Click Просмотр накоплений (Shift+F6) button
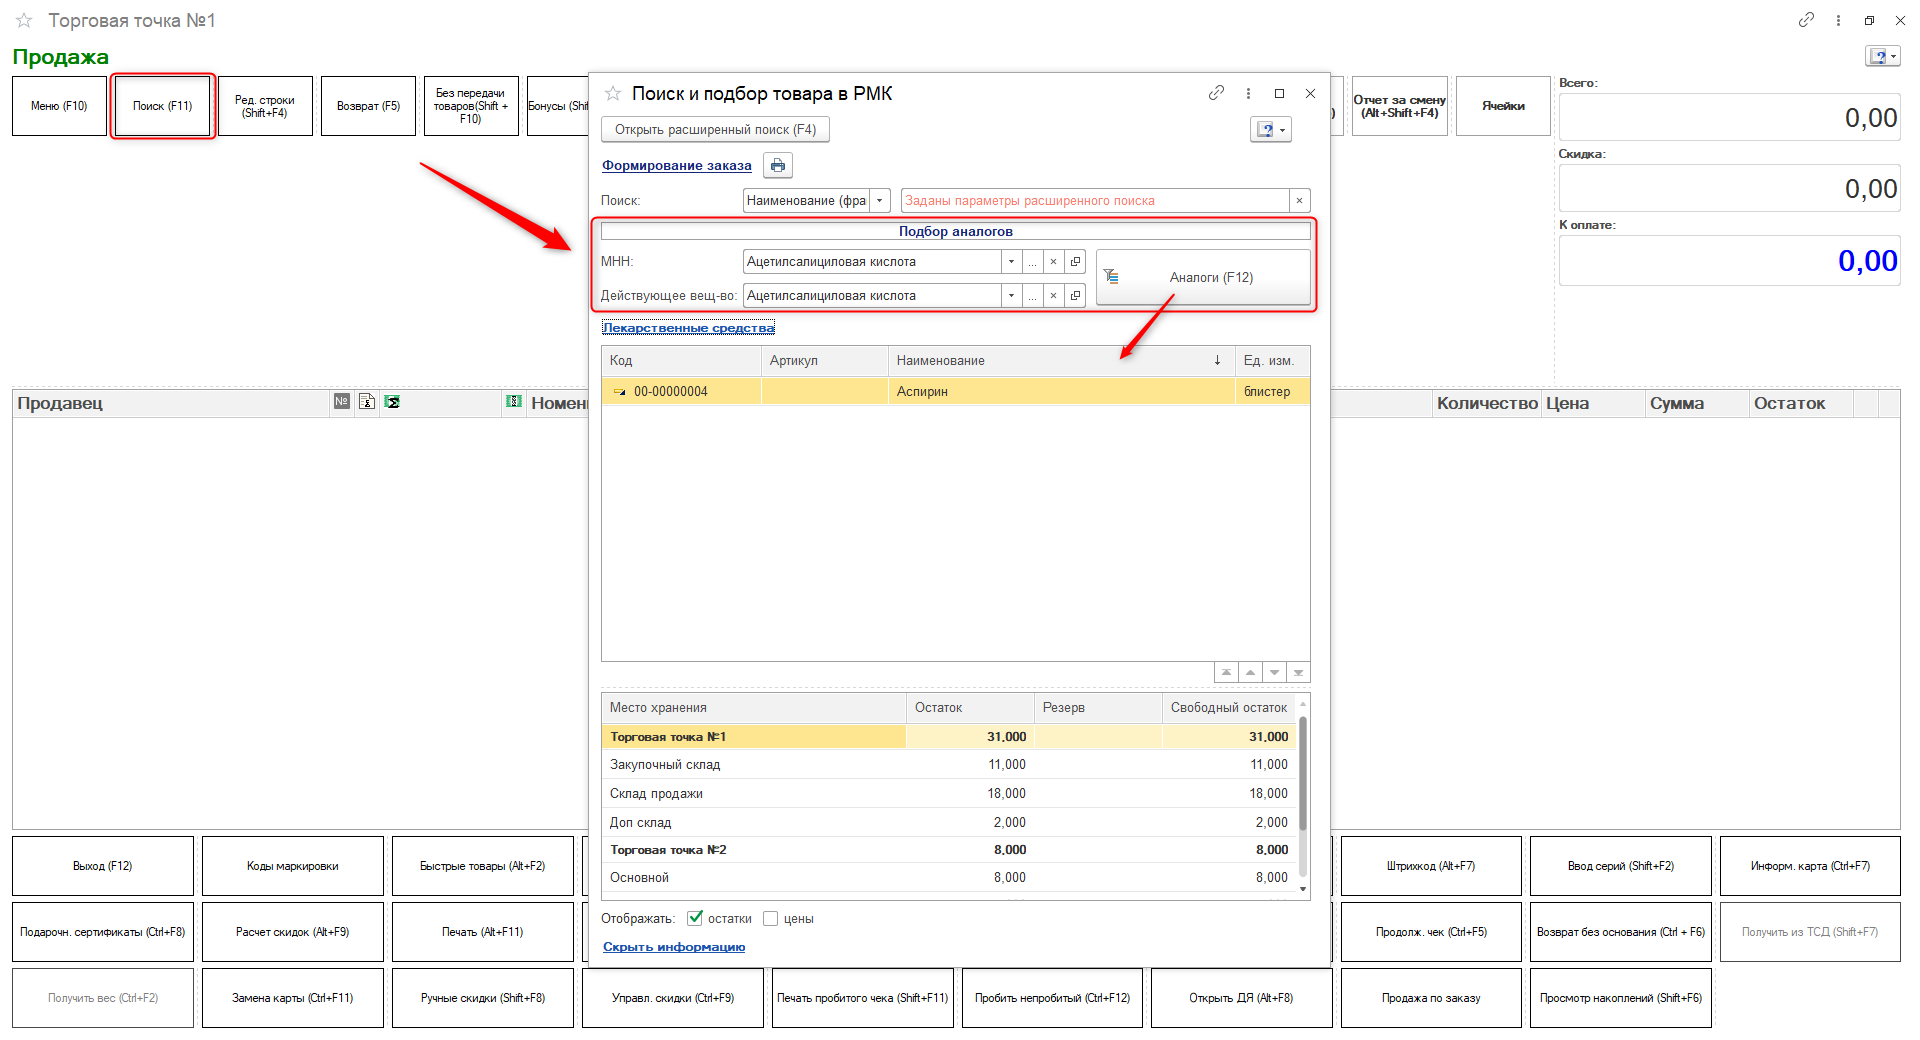This screenshot has height=1040, width=1920. 1621,998
